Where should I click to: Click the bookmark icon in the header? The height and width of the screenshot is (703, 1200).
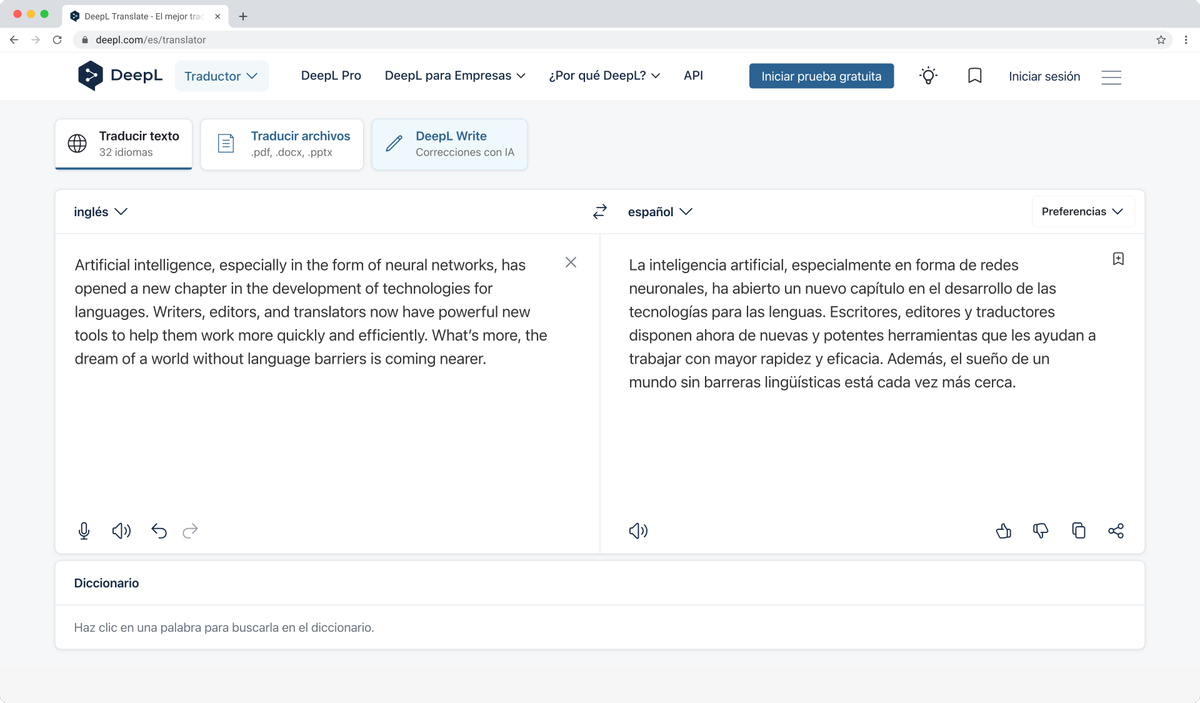point(974,75)
